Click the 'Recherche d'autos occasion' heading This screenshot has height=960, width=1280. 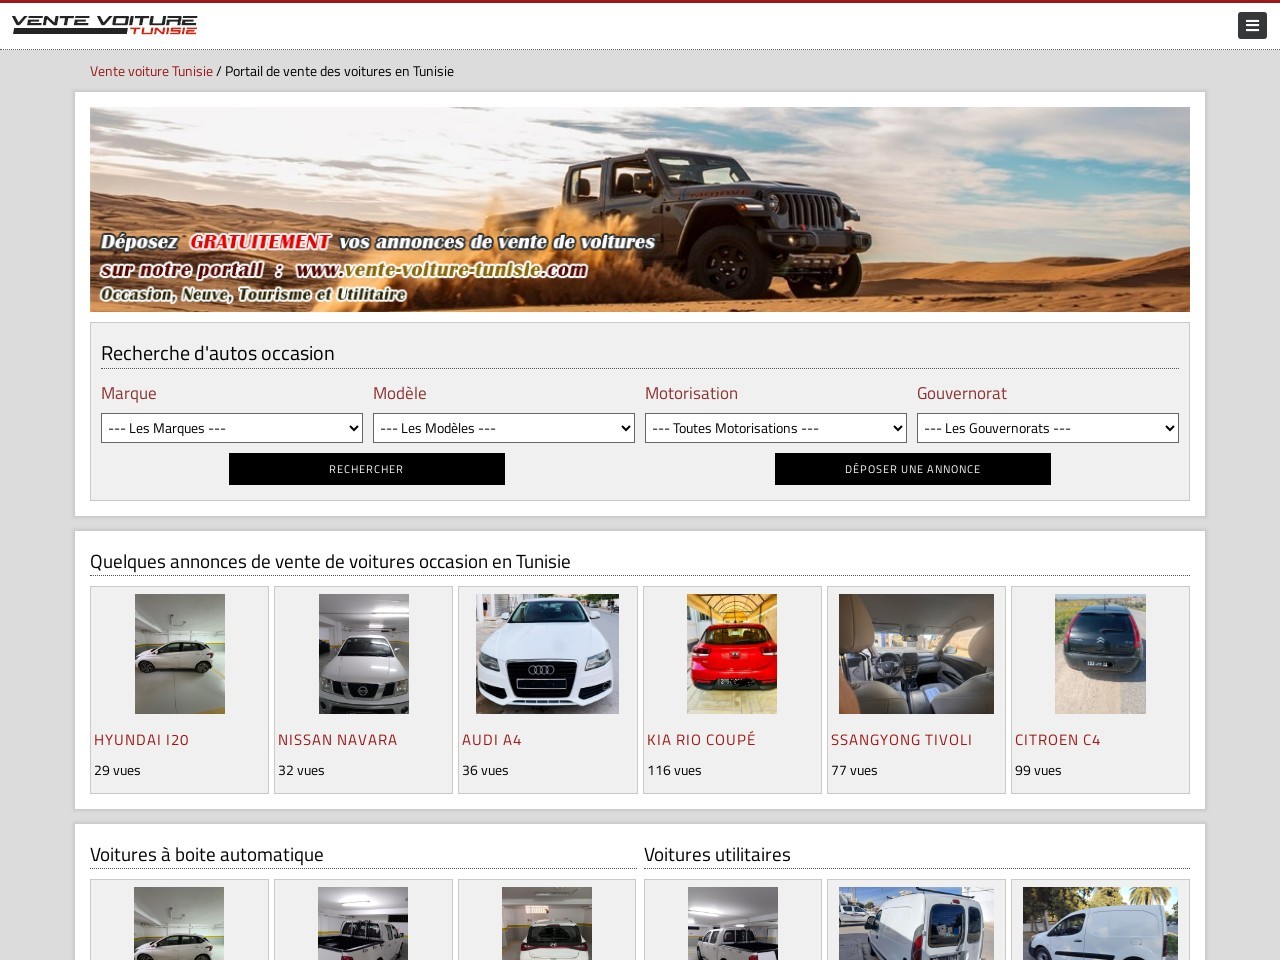[217, 353]
